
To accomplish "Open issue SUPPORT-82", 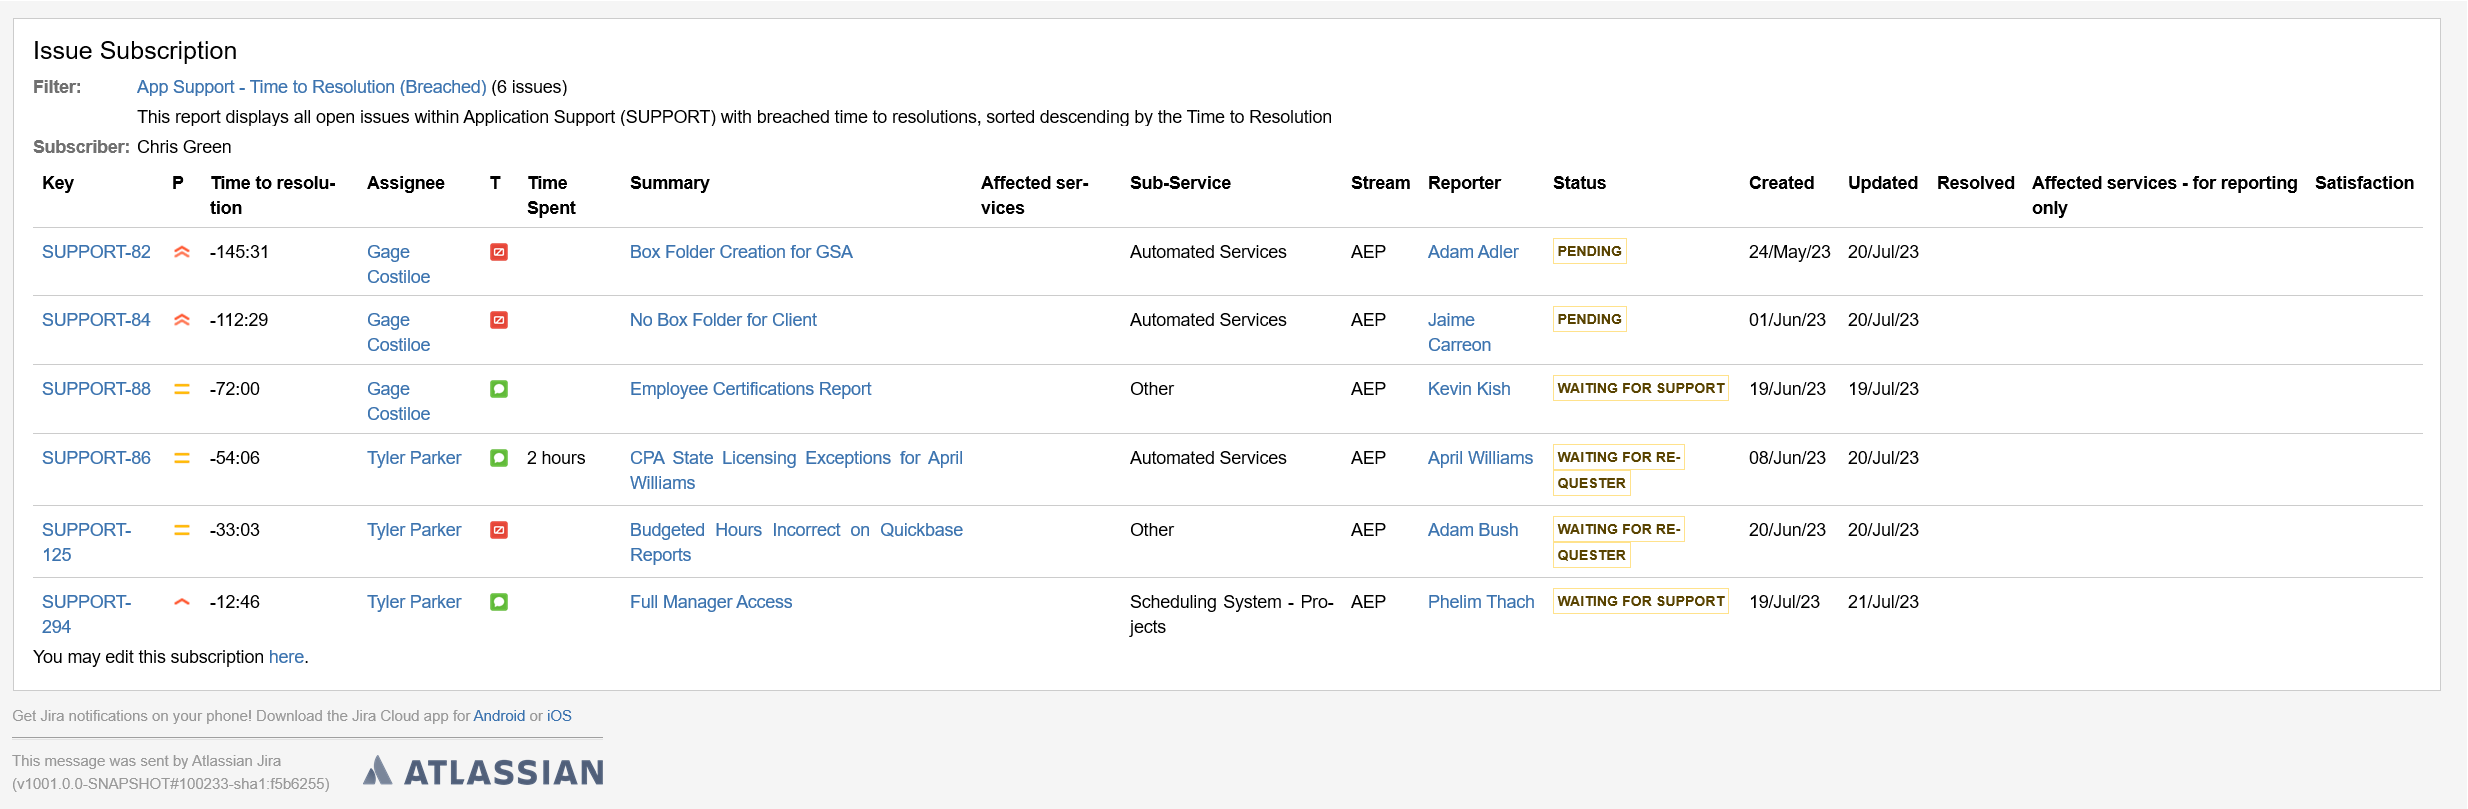I will pyautogui.click(x=96, y=252).
